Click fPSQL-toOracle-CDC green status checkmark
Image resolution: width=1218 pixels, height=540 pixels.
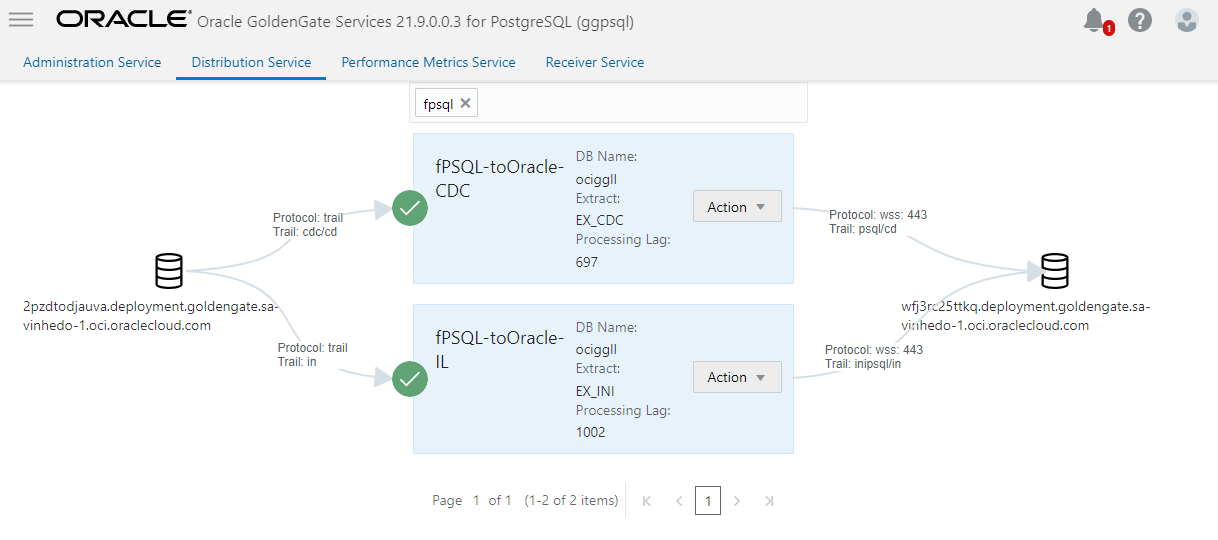[410, 208]
